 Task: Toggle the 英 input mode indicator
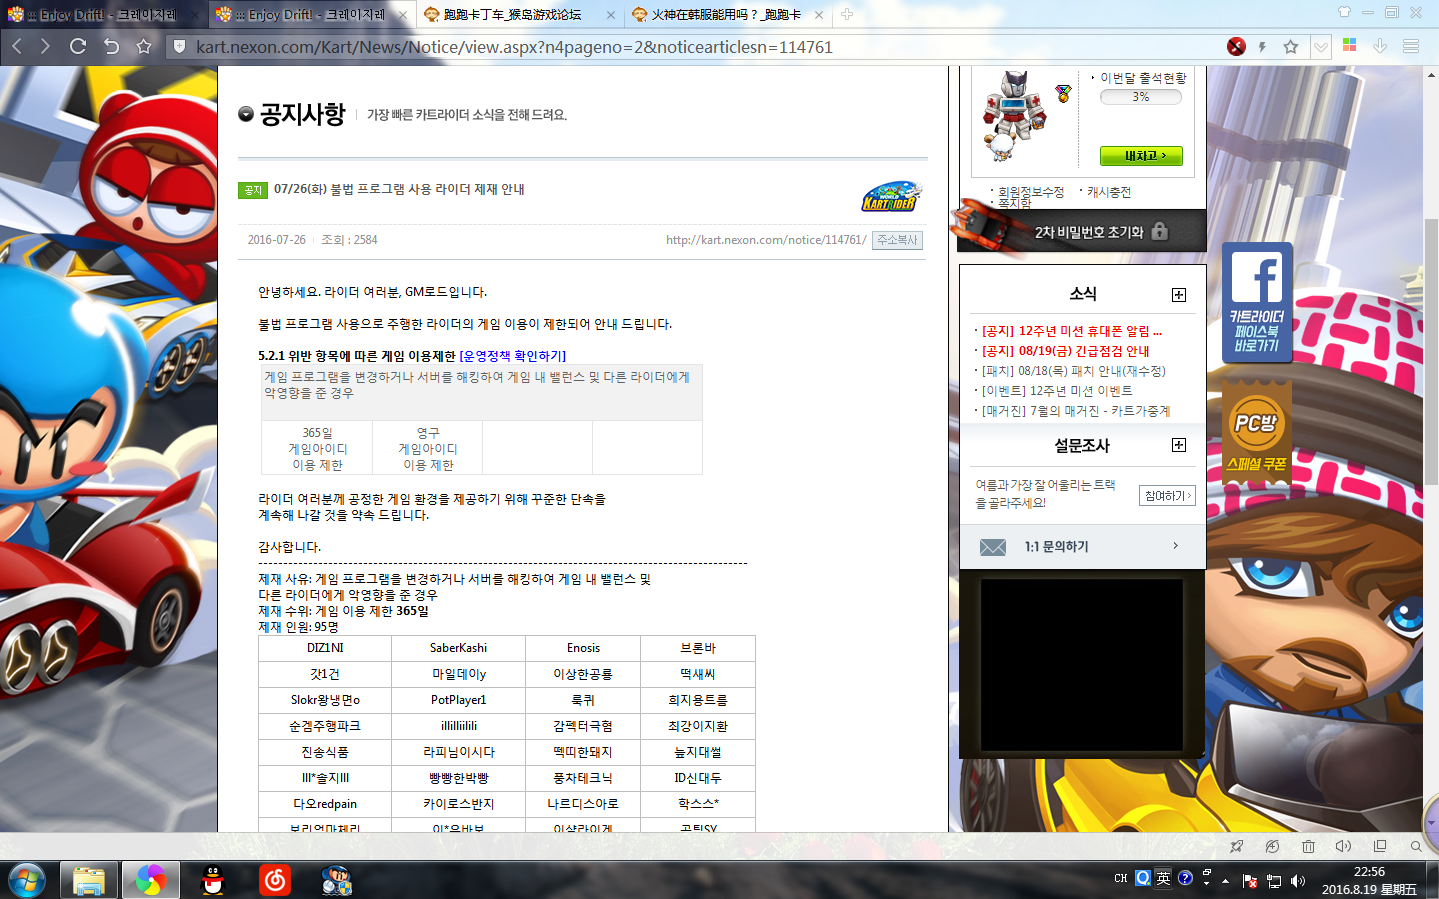click(x=1163, y=879)
